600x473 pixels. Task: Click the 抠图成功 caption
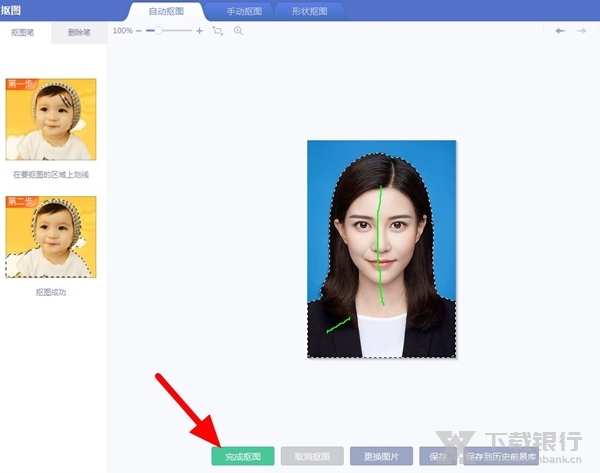tap(51, 292)
